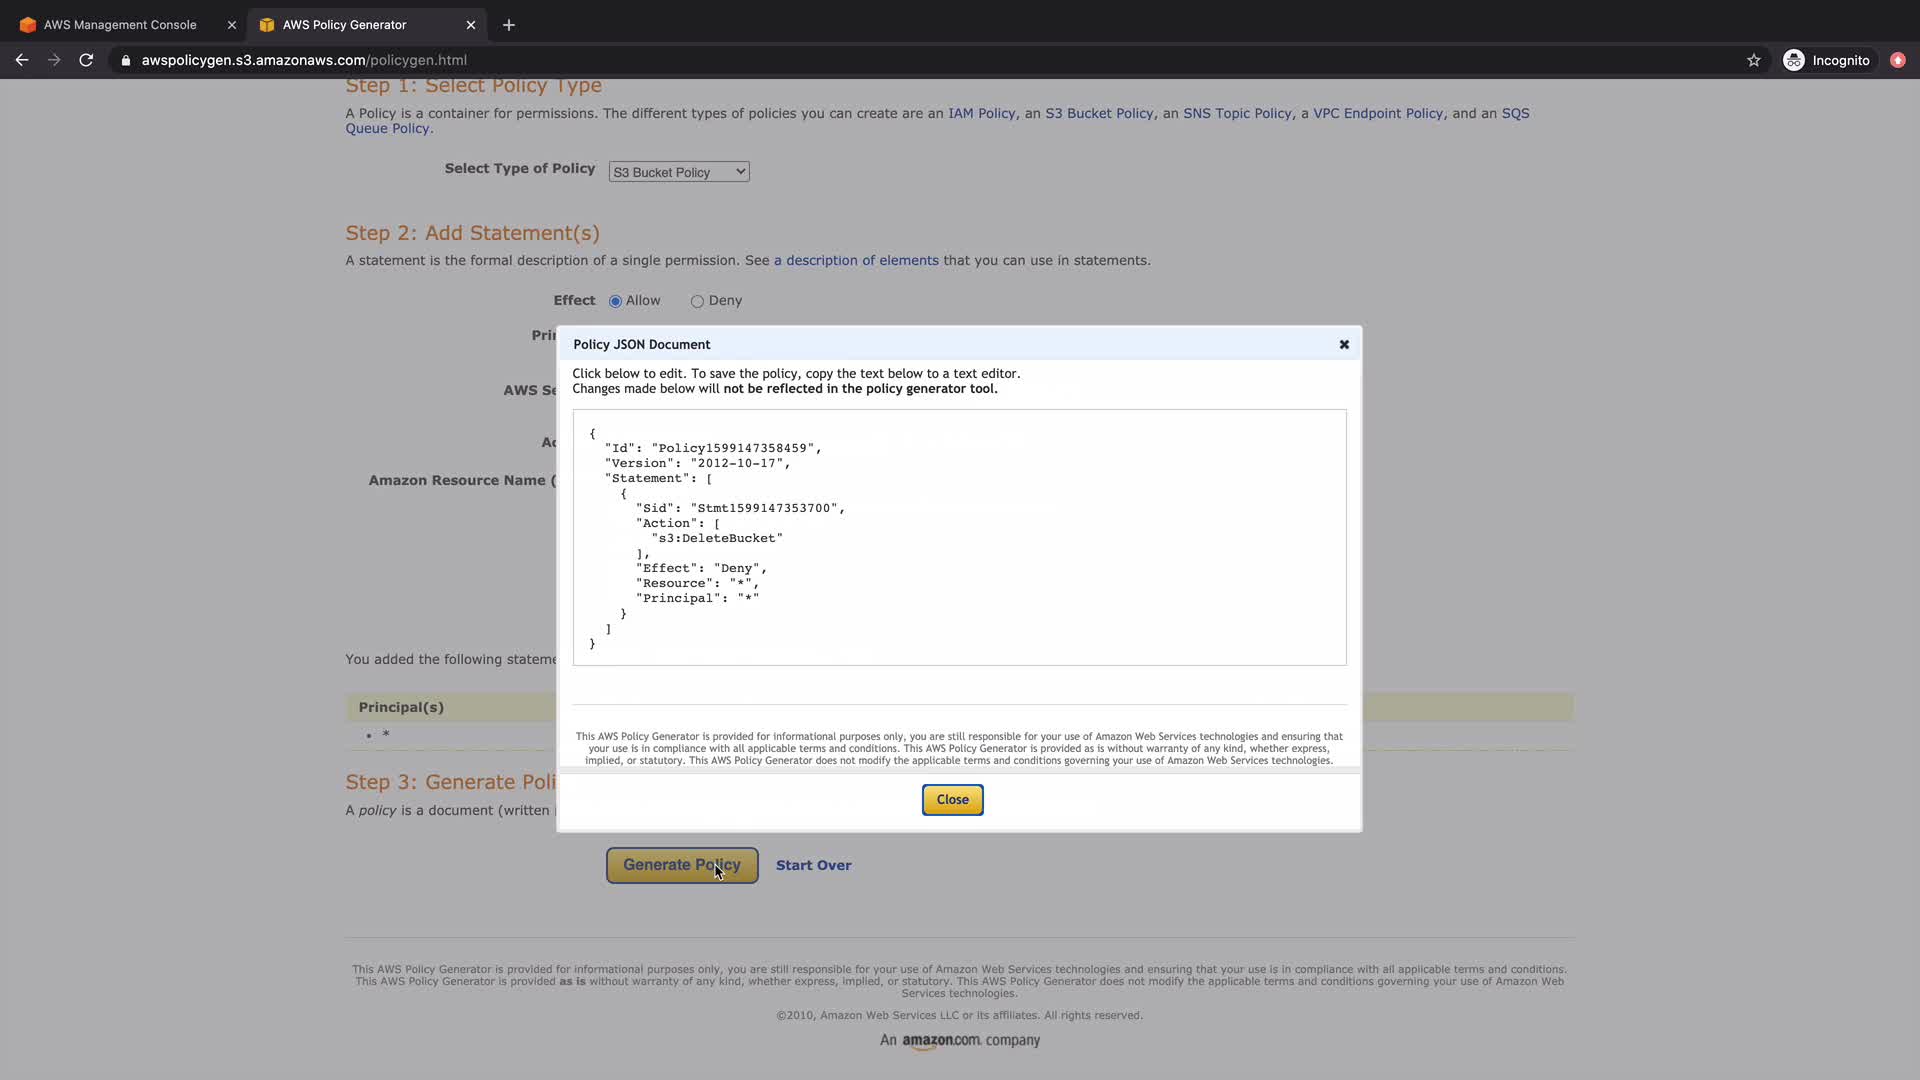
Task: Reload the page with refresh icon
Action: [x=87, y=60]
